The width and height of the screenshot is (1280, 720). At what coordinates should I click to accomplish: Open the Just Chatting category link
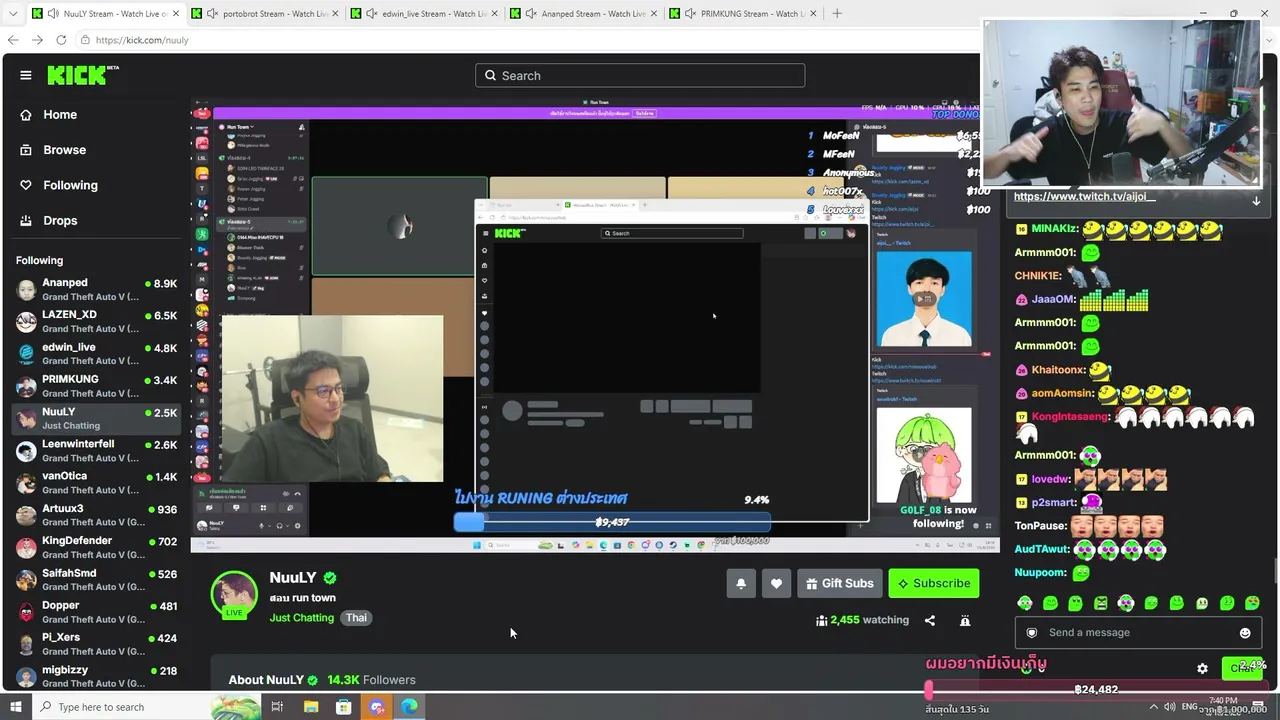tap(301, 618)
